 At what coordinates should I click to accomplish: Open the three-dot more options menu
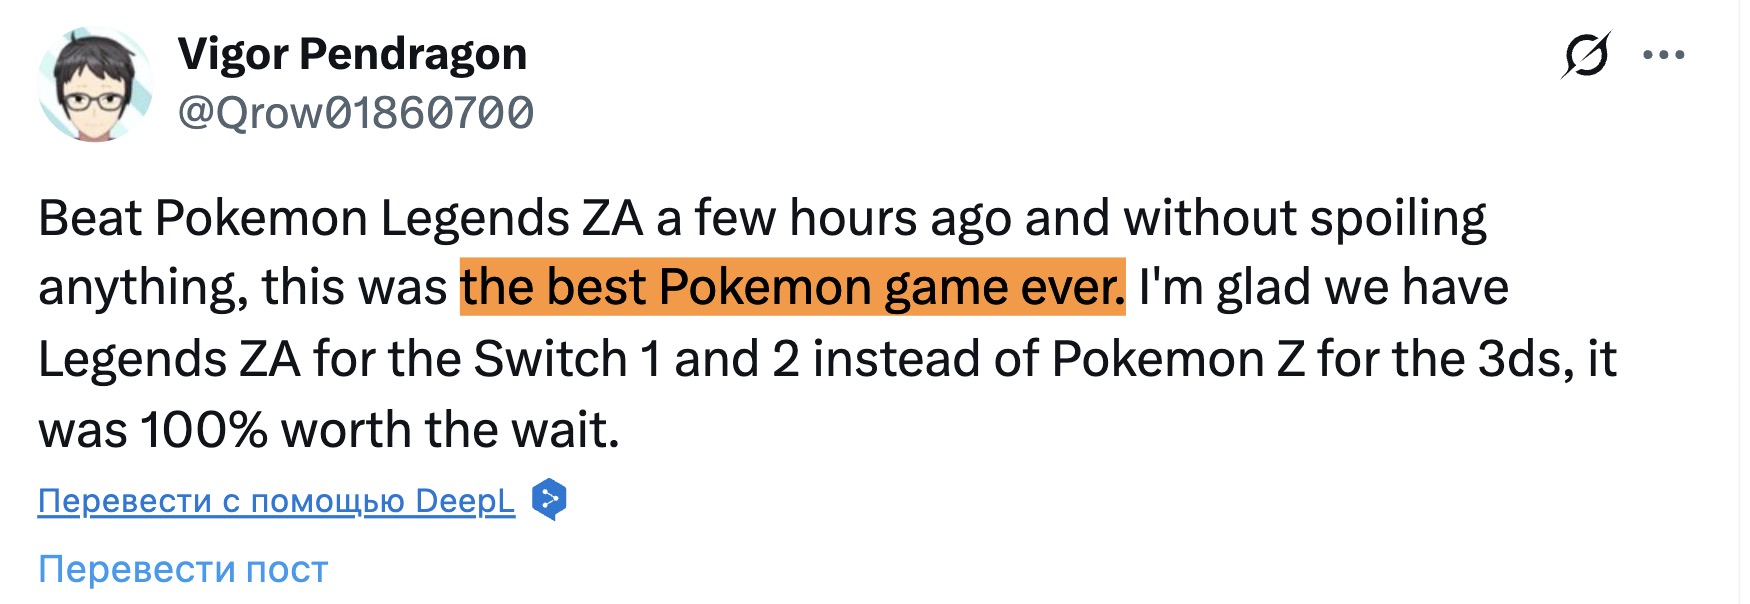tap(1664, 55)
